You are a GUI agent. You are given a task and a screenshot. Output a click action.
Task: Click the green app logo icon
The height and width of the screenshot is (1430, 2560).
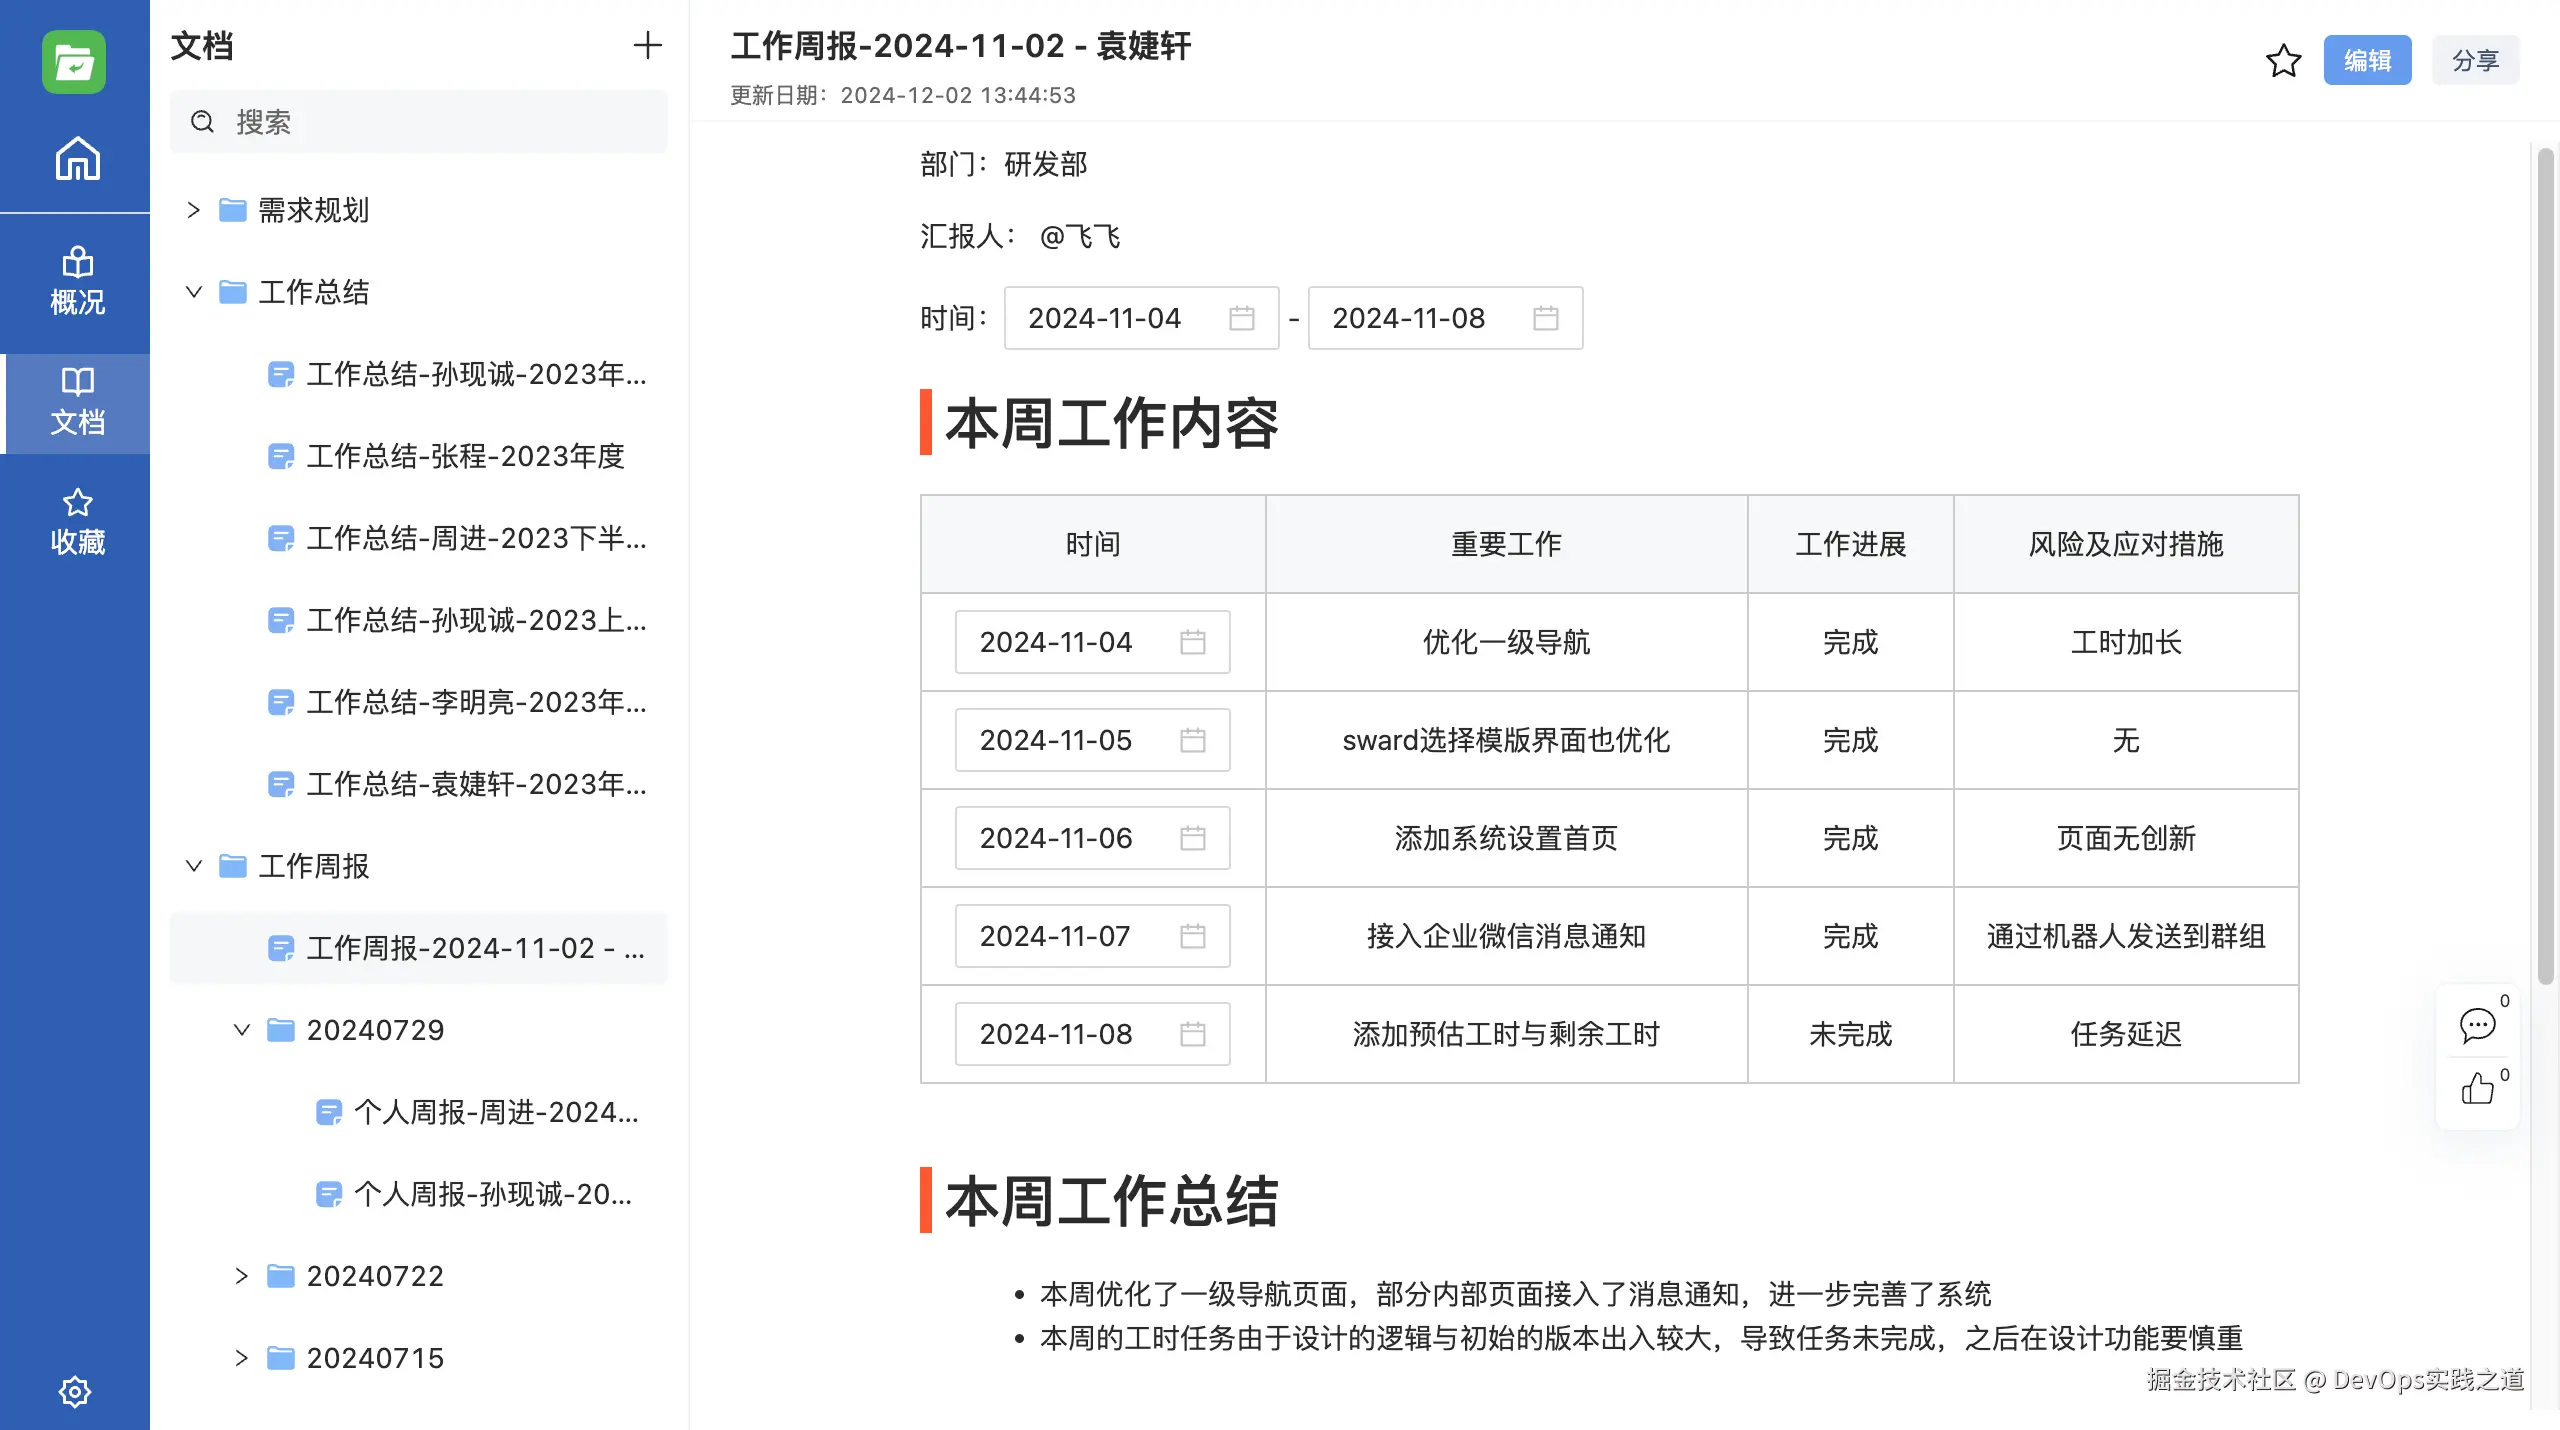coord(74,62)
